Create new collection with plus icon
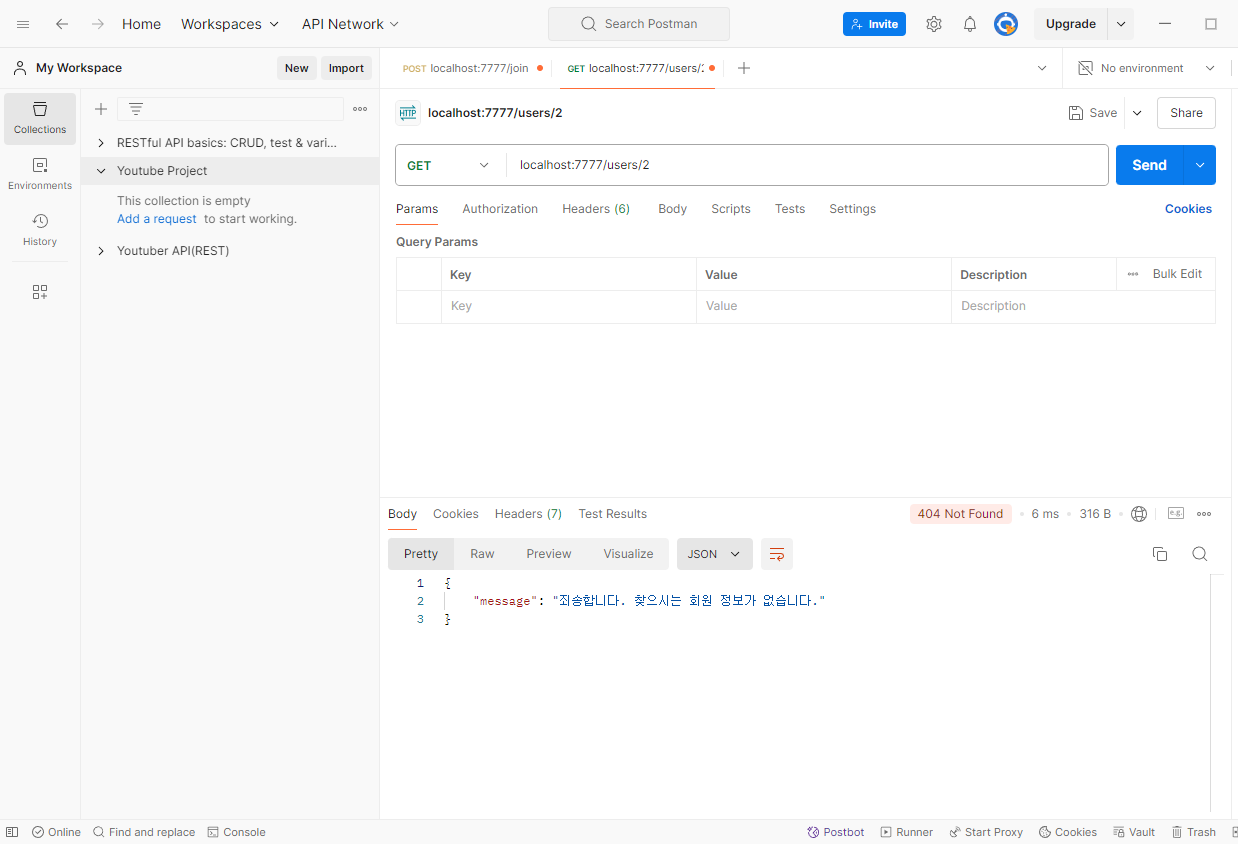The image size is (1238, 844). click(x=101, y=109)
